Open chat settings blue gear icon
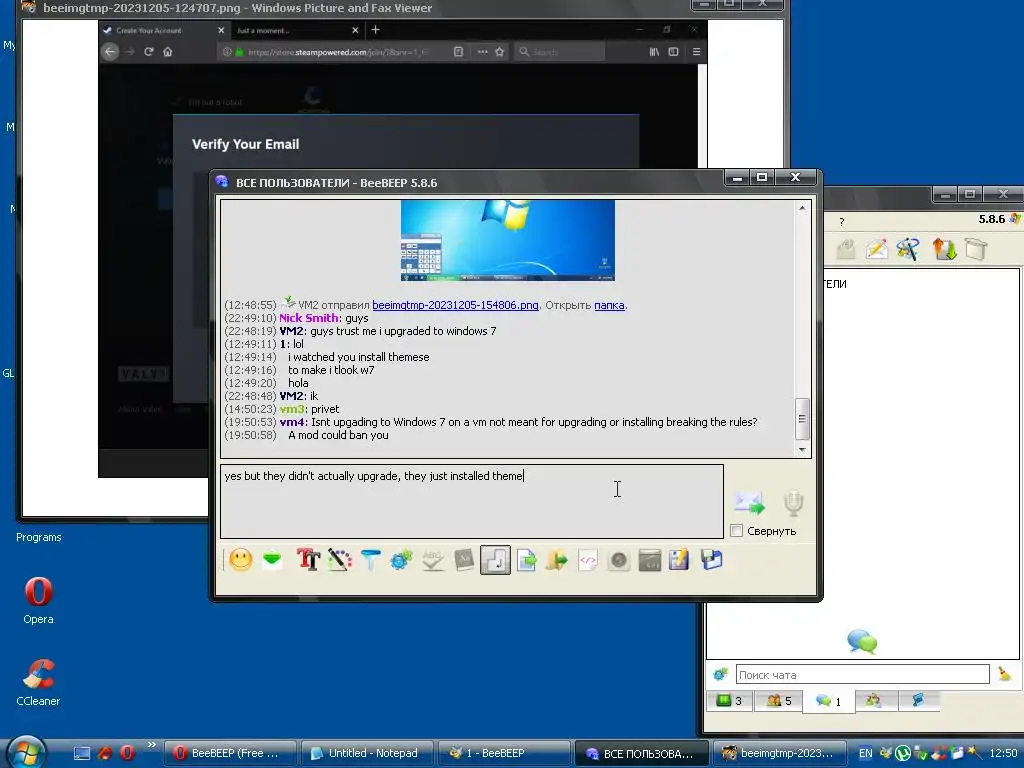The image size is (1024, 768). (x=401, y=560)
